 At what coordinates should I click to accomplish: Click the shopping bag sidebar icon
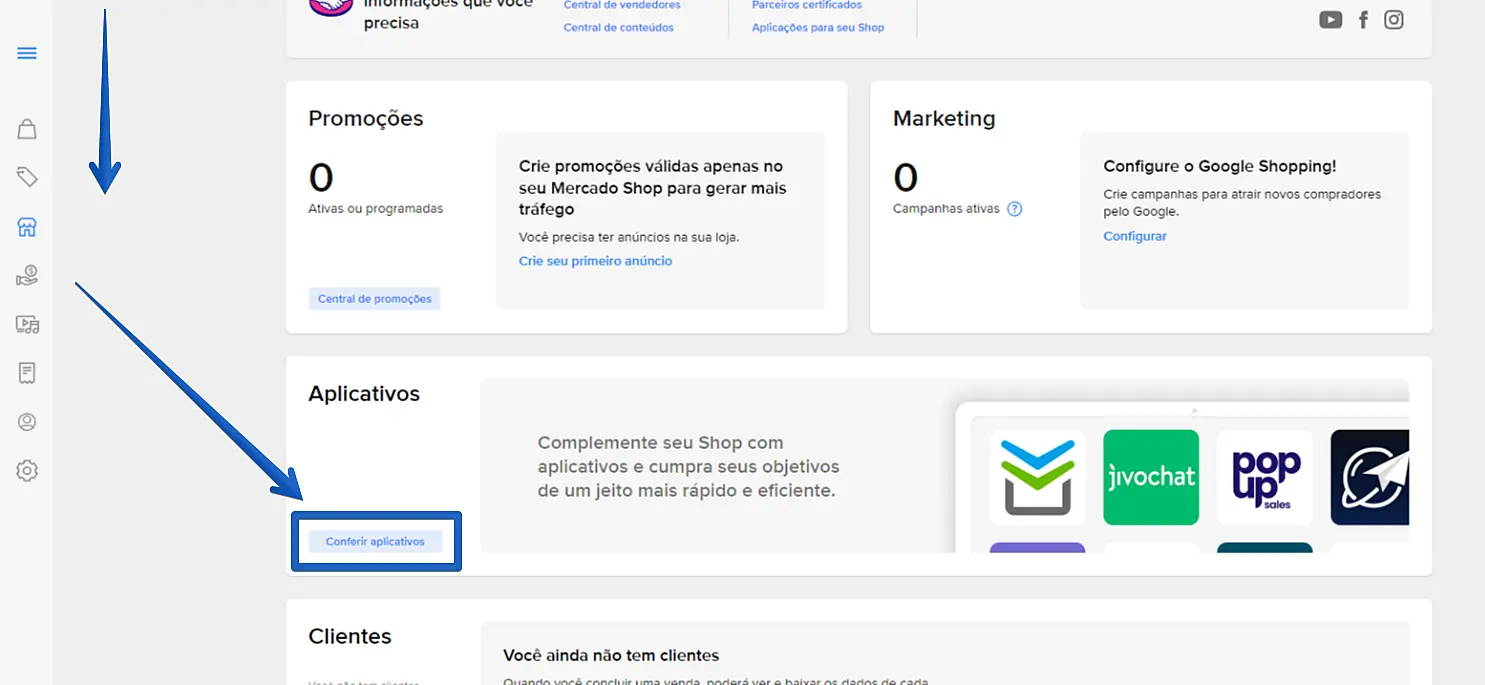[x=27, y=129]
